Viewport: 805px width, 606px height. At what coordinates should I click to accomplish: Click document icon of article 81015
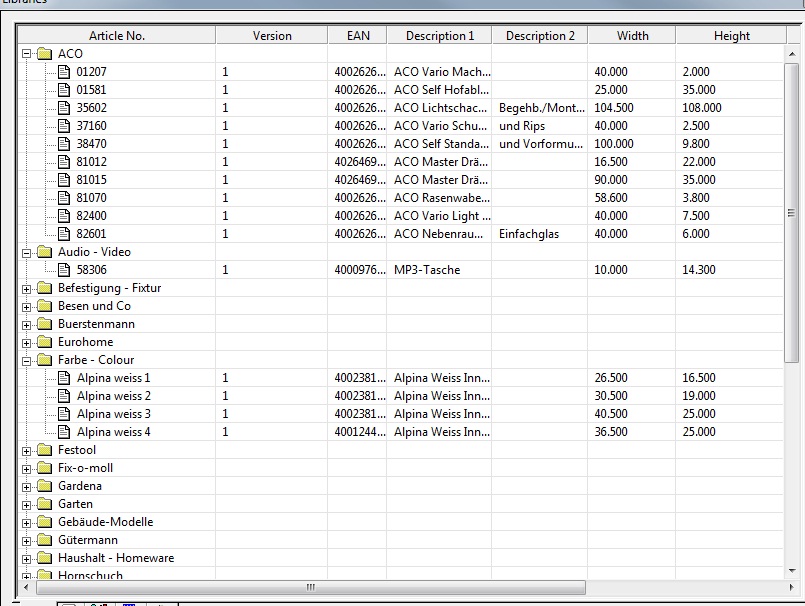click(64, 179)
